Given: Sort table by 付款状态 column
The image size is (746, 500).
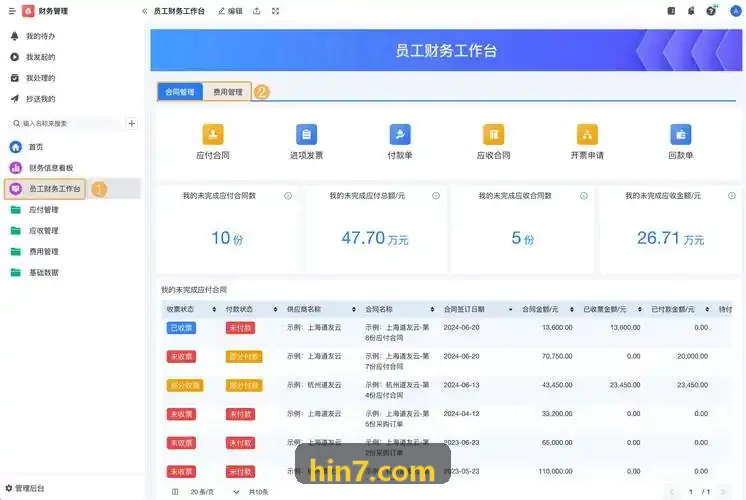Looking at the screenshot, I should 275,310.
